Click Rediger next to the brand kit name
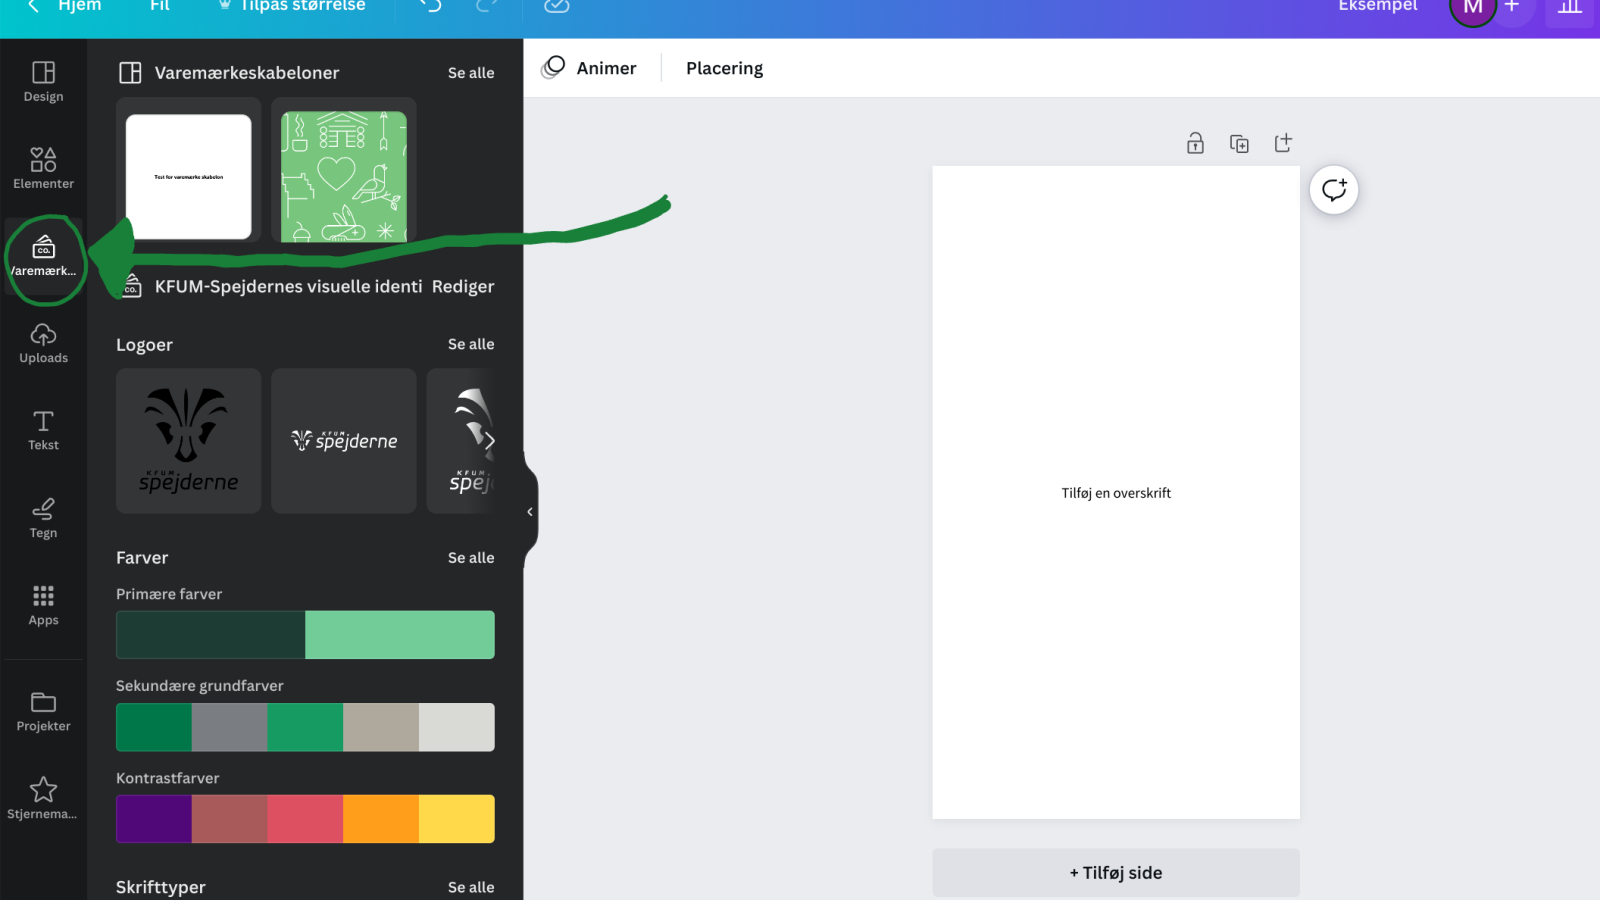Viewport: 1600px width, 900px height. (x=463, y=286)
